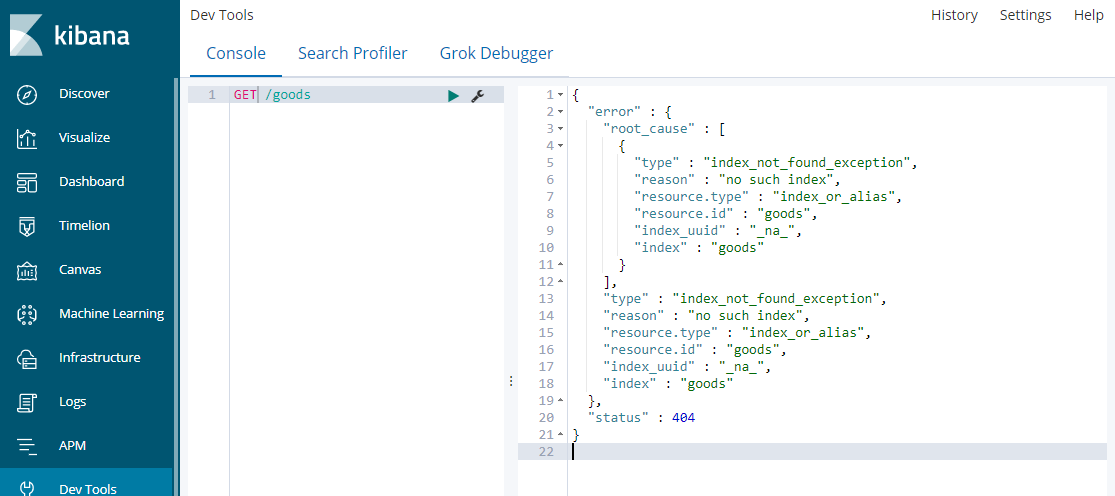
Task: Run the GET /goods request
Action: click(453, 95)
